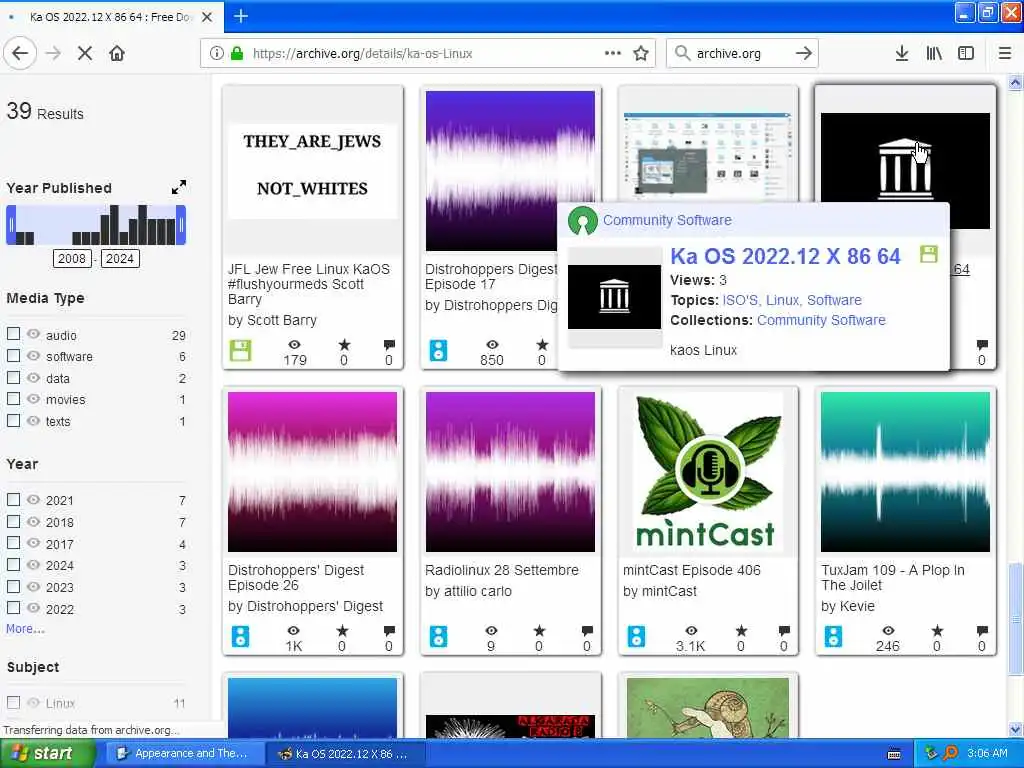
Task: Bookmark this page with the star icon
Action: (641, 54)
